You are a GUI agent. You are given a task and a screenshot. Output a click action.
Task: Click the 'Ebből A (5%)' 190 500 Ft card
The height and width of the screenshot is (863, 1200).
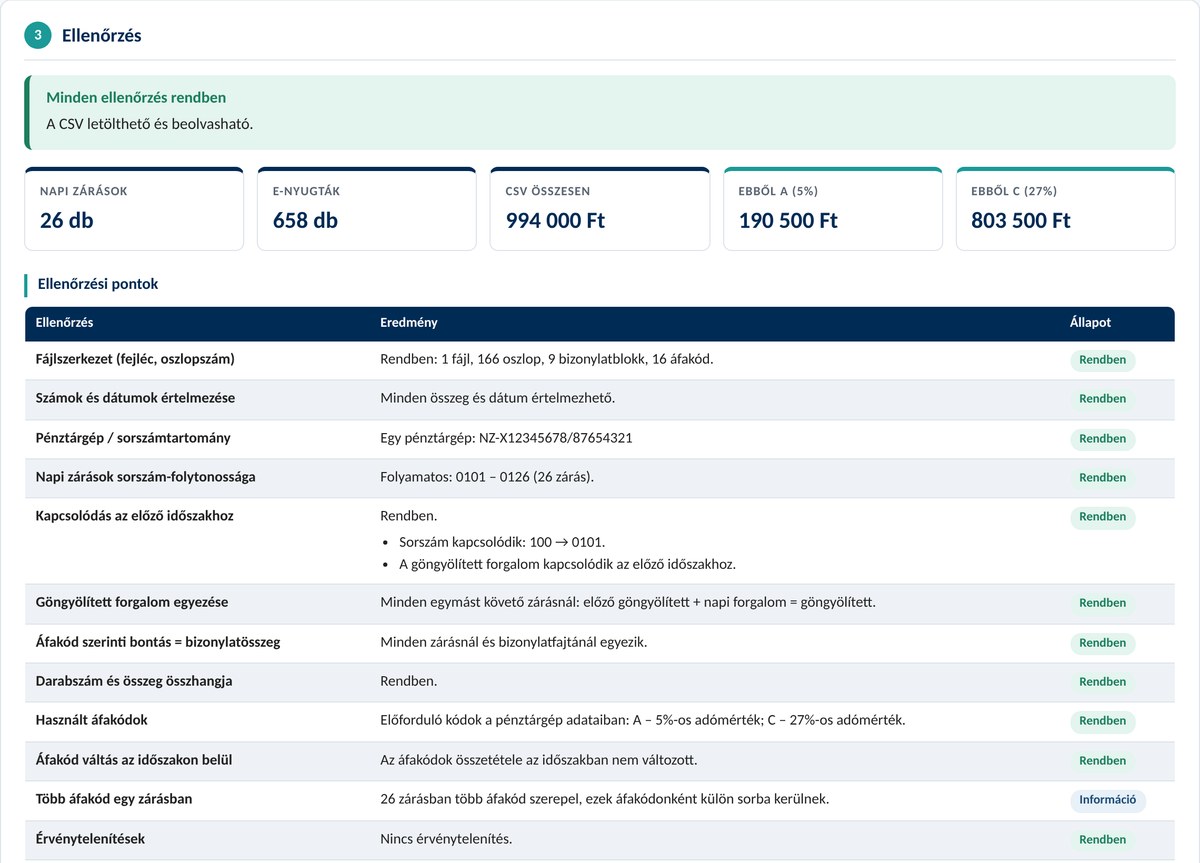click(833, 208)
